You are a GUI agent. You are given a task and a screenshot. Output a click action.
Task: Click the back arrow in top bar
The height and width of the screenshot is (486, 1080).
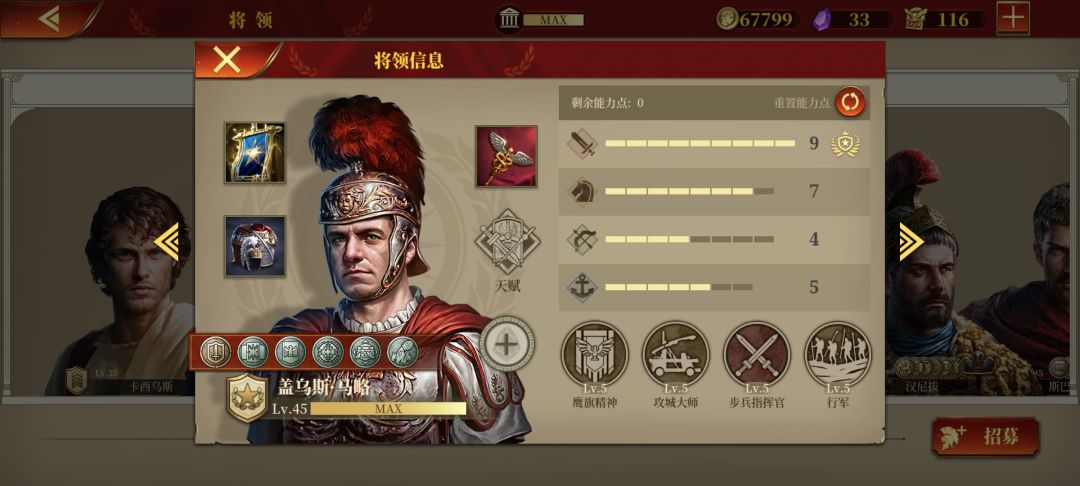pos(50,19)
